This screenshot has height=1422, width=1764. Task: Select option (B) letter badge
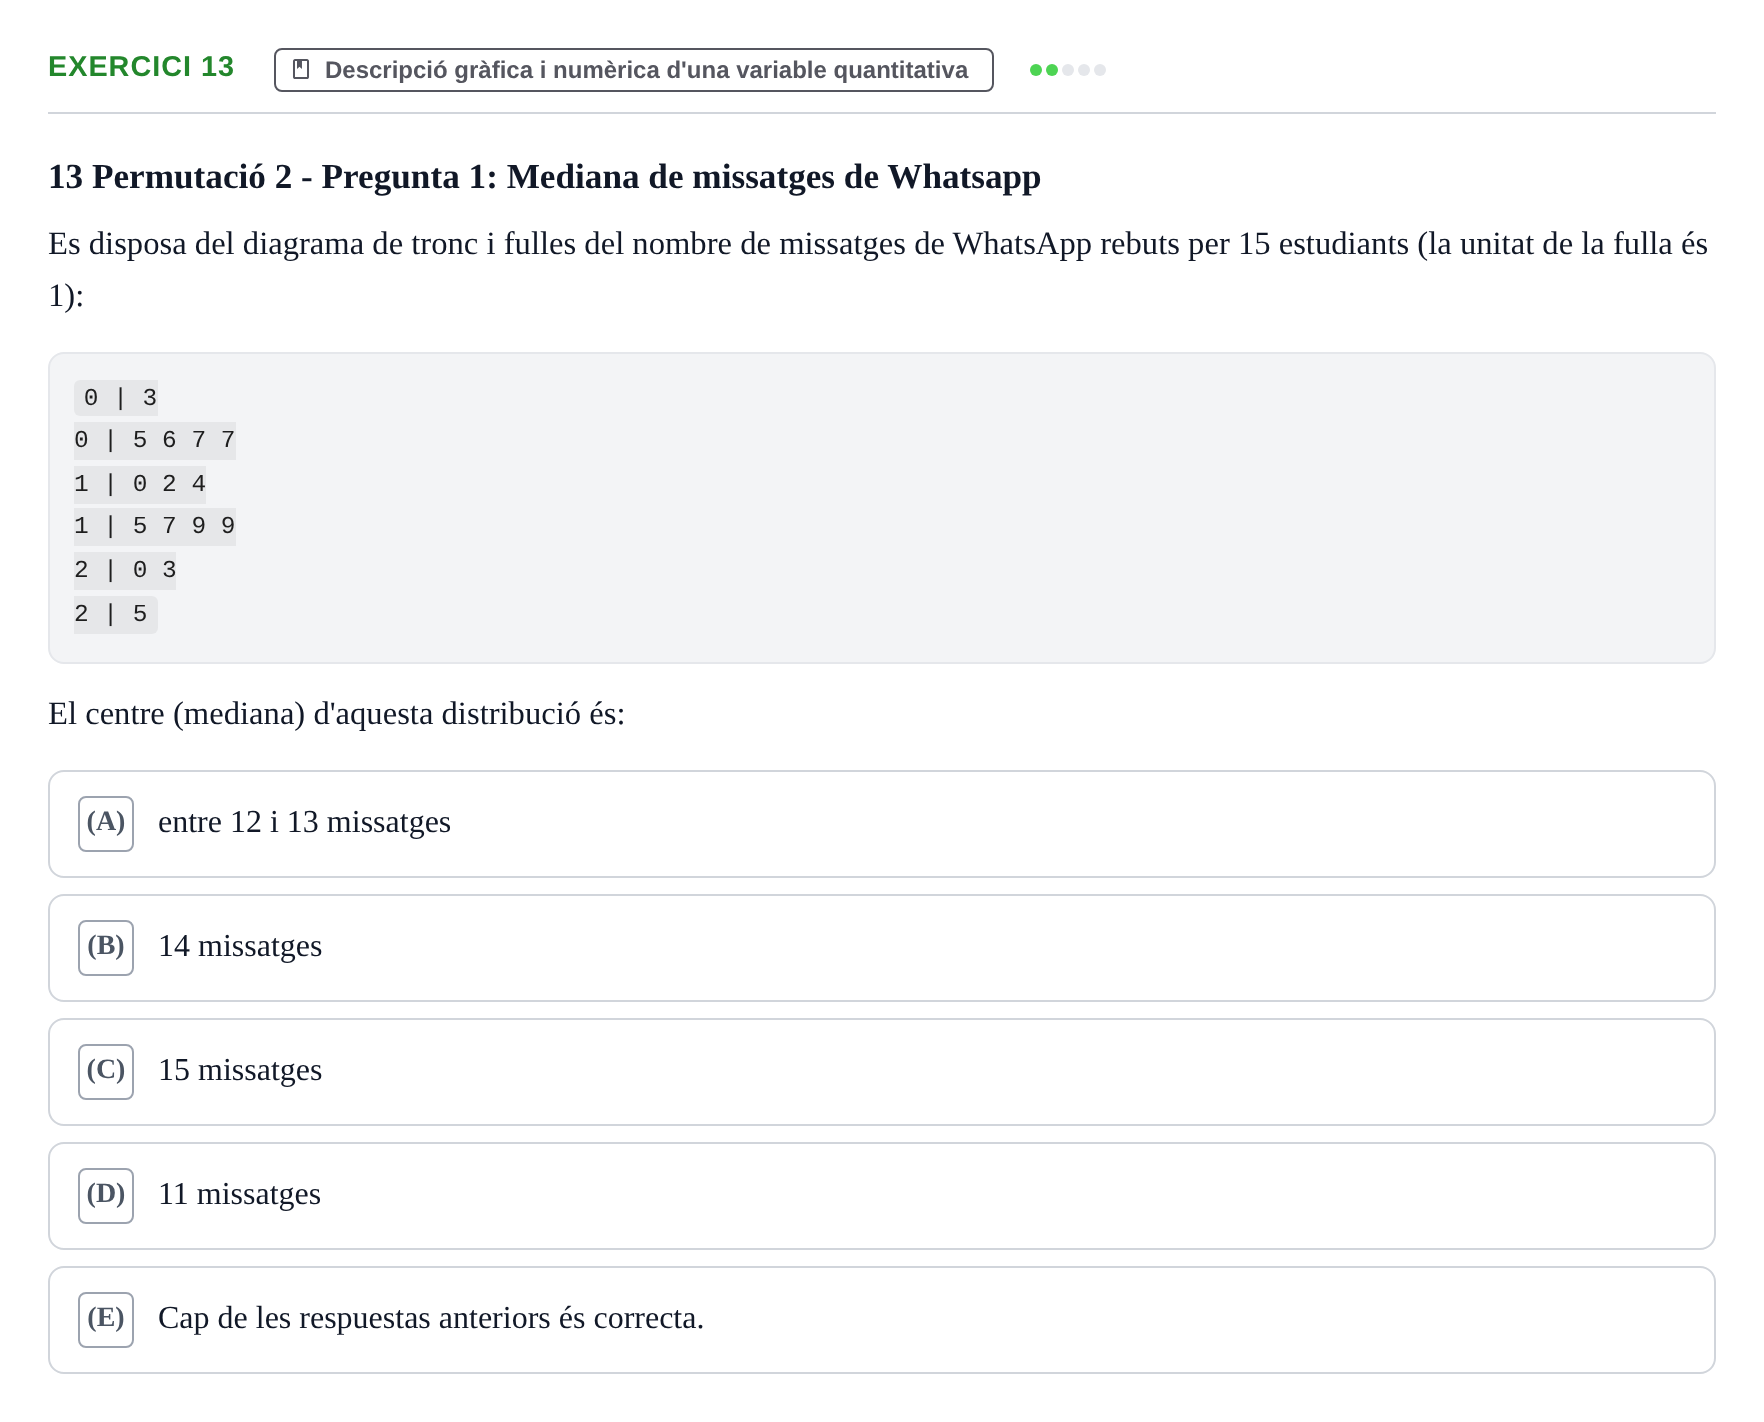coord(106,948)
